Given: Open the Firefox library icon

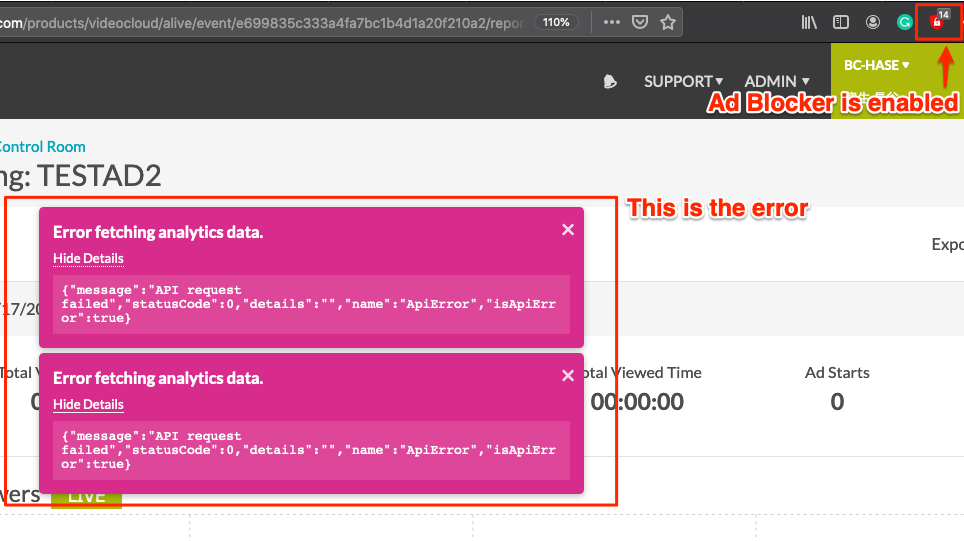Looking at the screenshot, I should click(x=809, y=21).
